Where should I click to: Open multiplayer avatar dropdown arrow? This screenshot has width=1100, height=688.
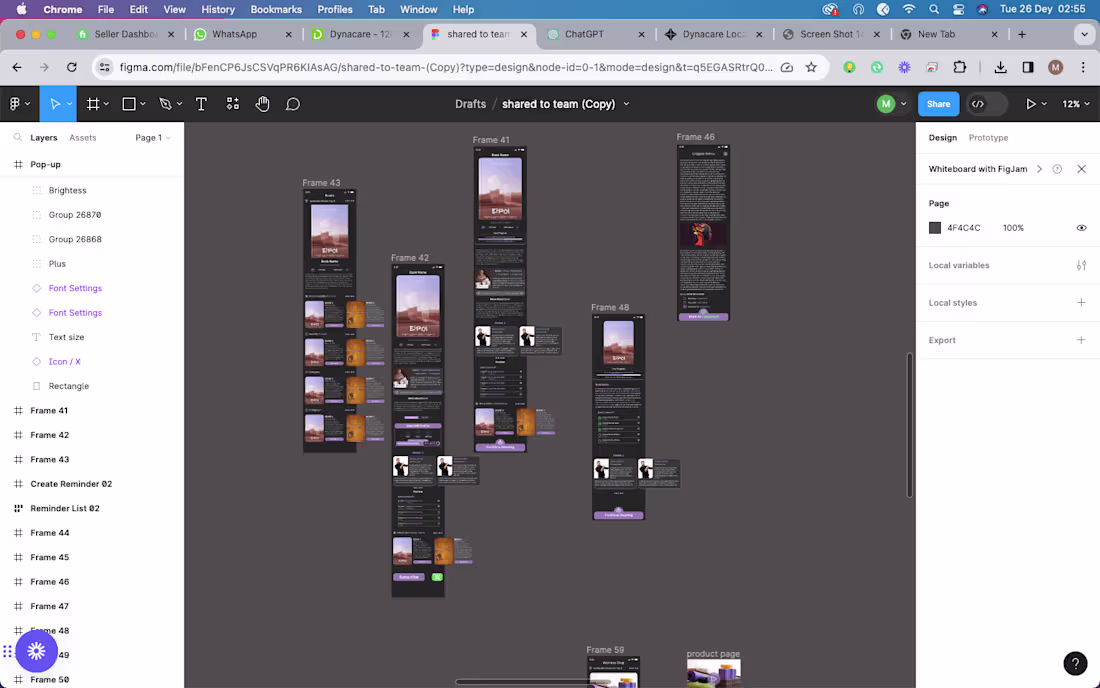tap(904, 104)
